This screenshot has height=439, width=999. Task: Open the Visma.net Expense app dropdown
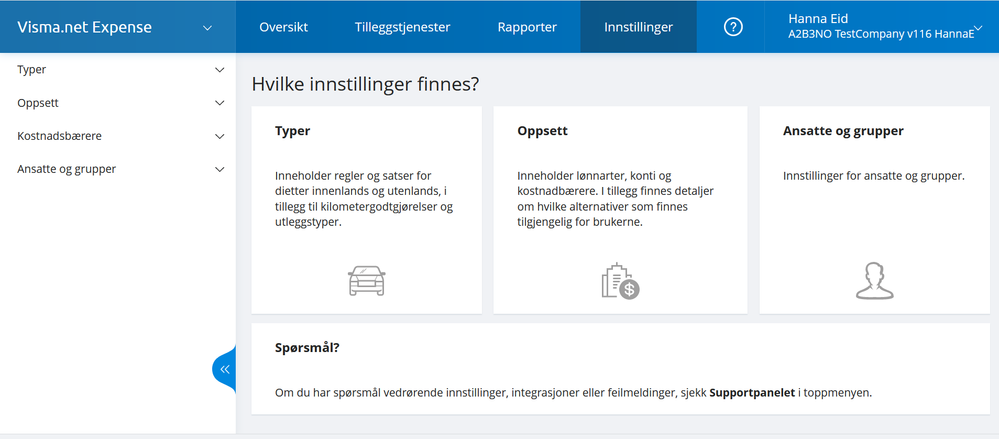click(x=118, y=27)
